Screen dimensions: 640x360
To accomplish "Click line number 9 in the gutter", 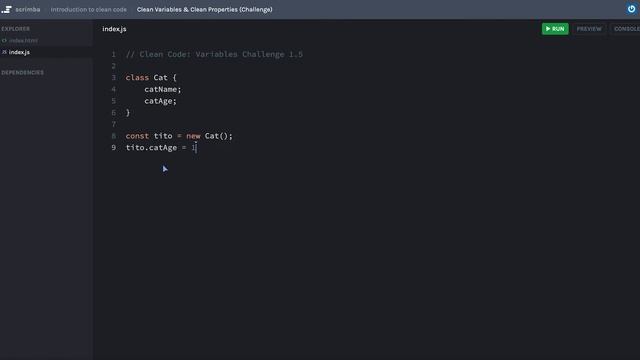I will [113, 148].
